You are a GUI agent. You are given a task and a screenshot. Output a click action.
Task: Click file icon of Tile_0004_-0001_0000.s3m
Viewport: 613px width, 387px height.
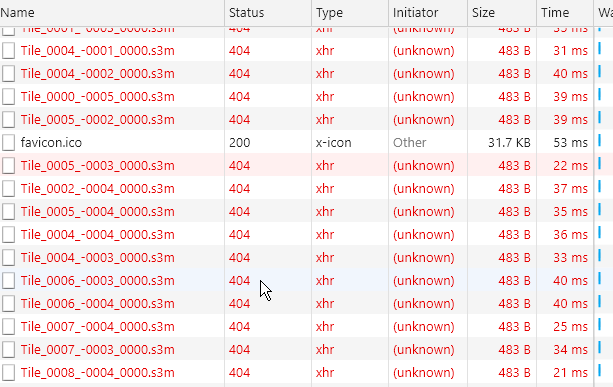(8, 51)
